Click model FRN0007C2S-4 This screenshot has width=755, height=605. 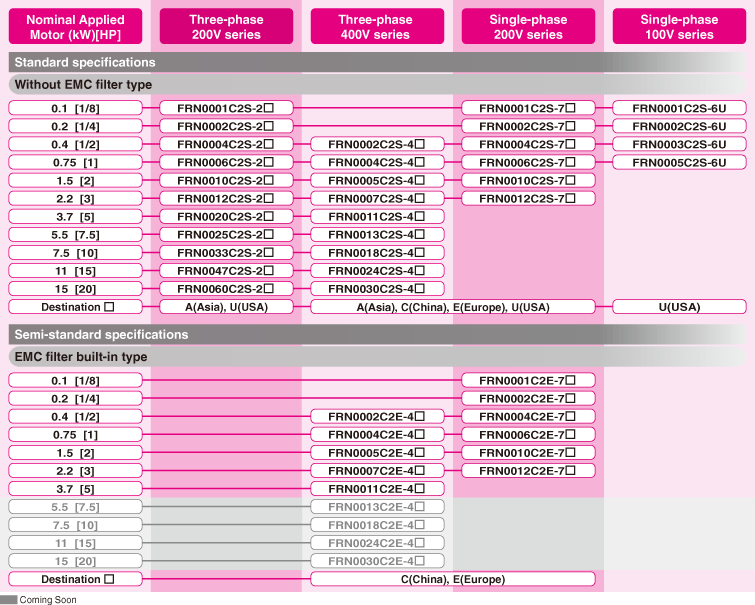[377, 198]
